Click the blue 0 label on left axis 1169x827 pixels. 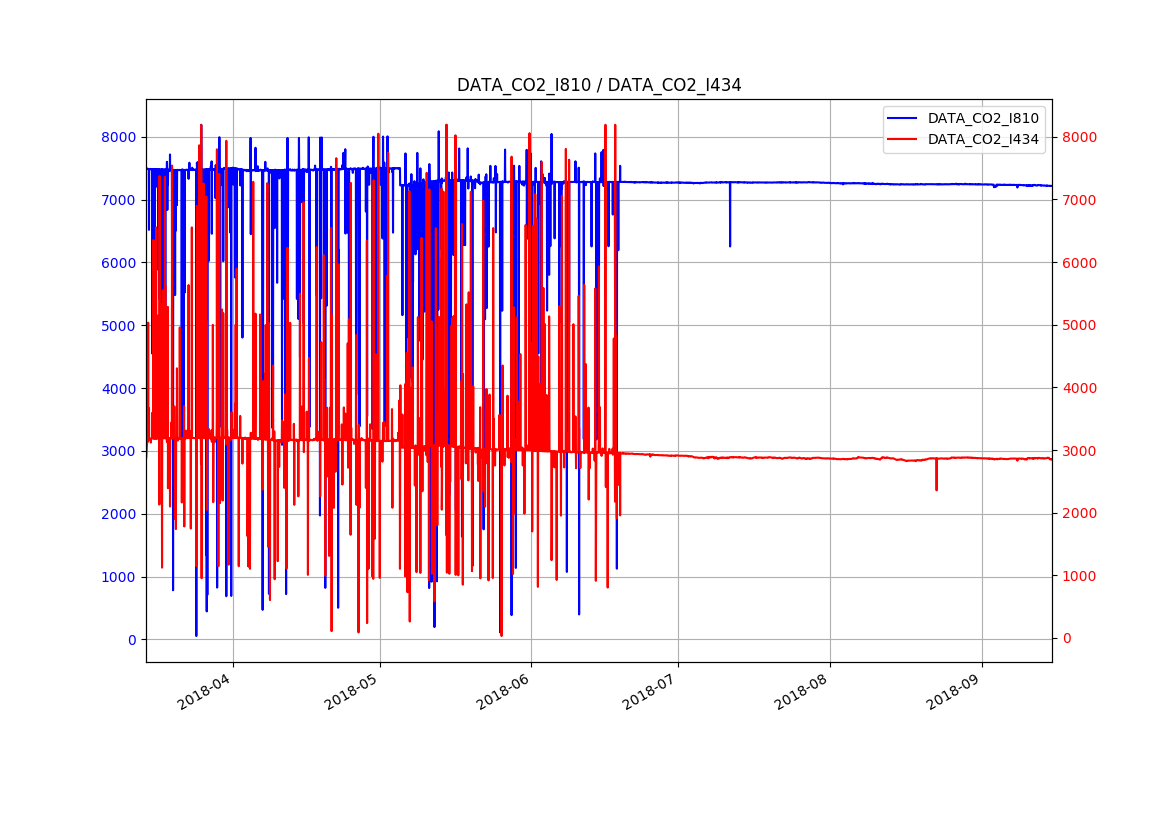tap(133, 640)
